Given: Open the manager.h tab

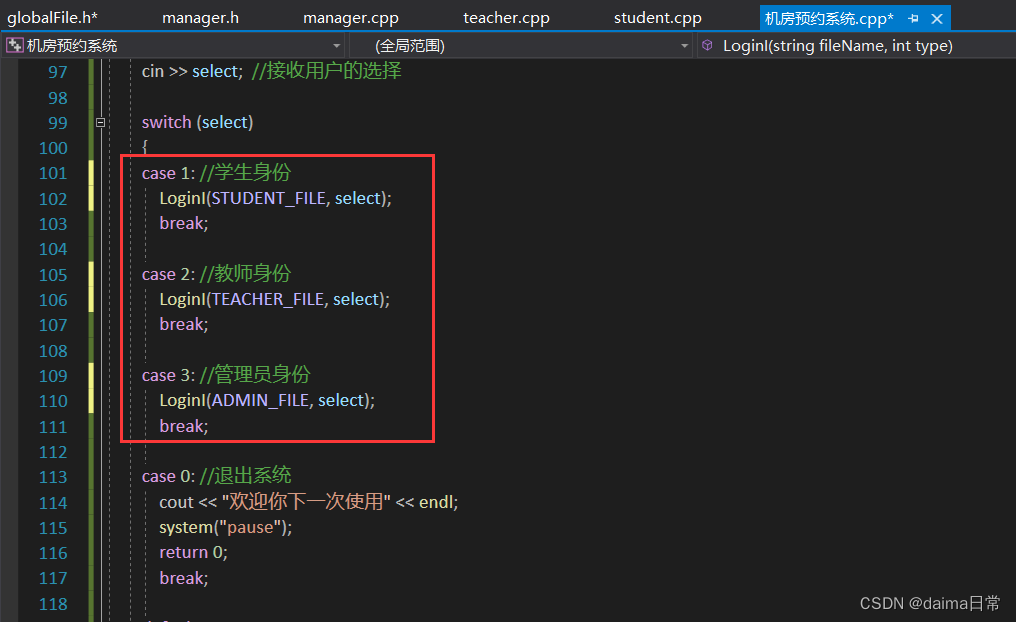Looking at the screenshot, I should pyautogui.click(x=200, y=17).
